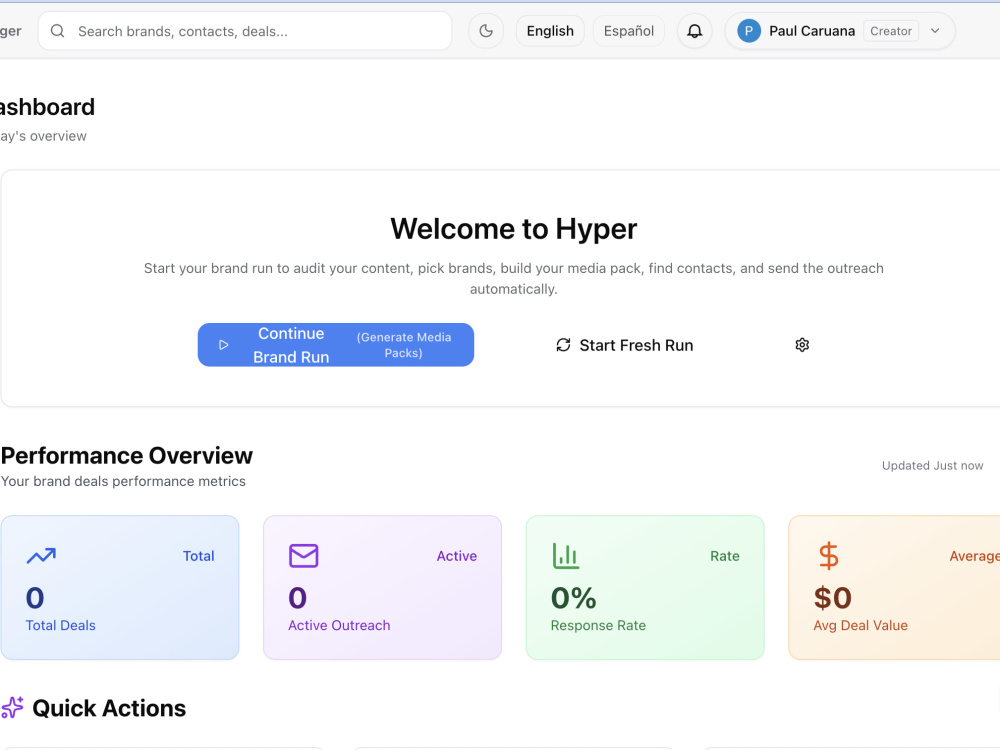Image resolution: width=1000 pixels, height=750 pixels.
Task: Click the Creator role badge
Action: point(891,31)
